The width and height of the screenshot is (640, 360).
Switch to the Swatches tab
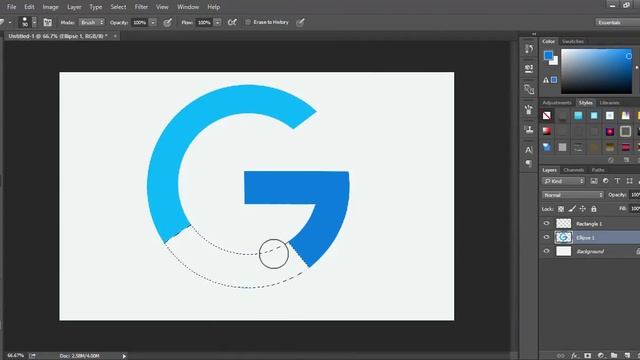(x=573, y=41)
